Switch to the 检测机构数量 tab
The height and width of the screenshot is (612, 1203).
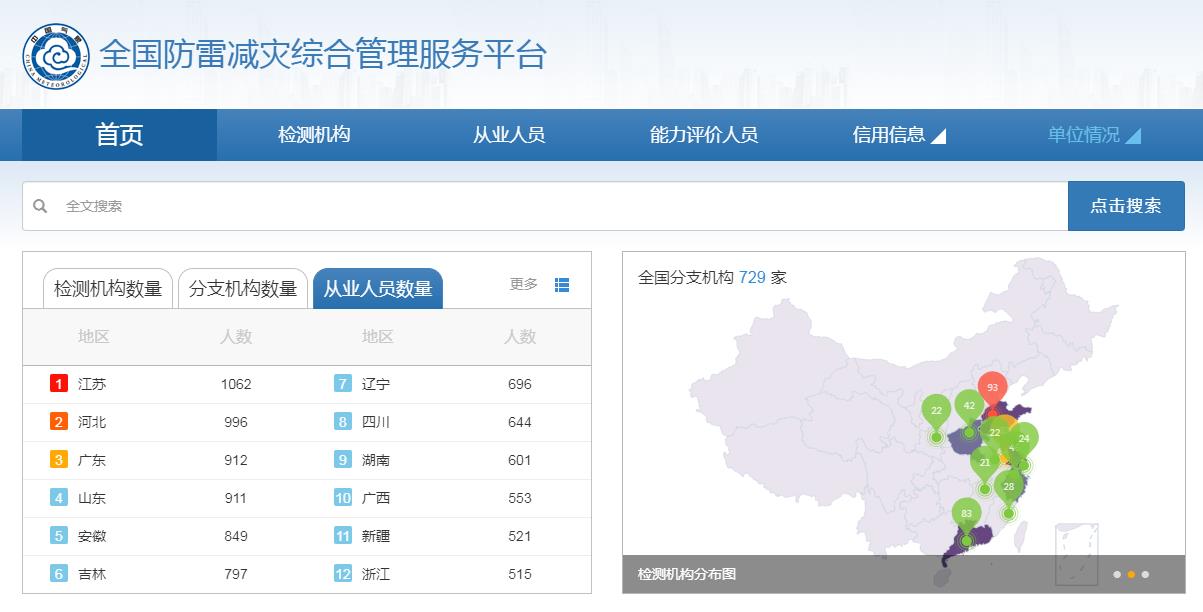coord(108,287)
